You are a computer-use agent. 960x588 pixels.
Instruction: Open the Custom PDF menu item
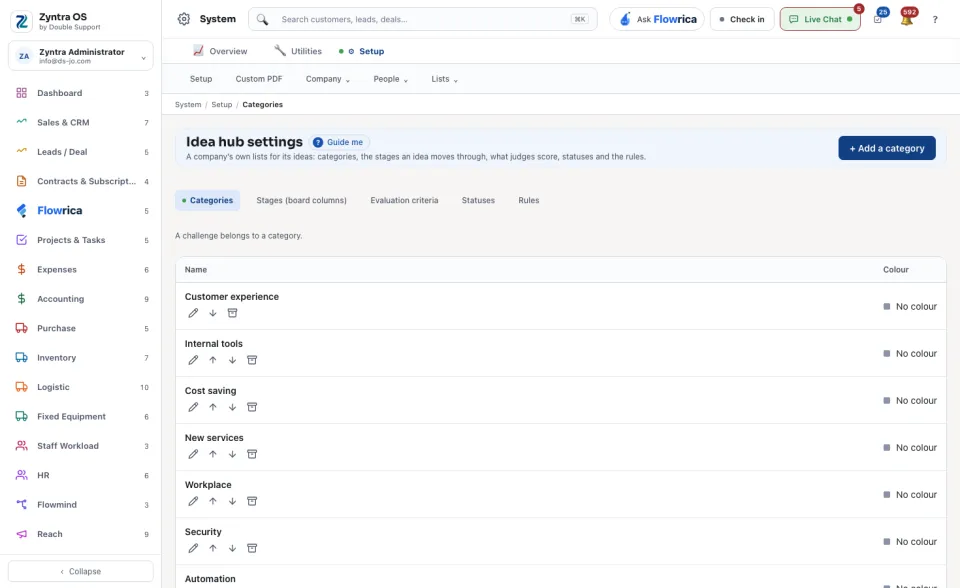[x=259, y=79]
